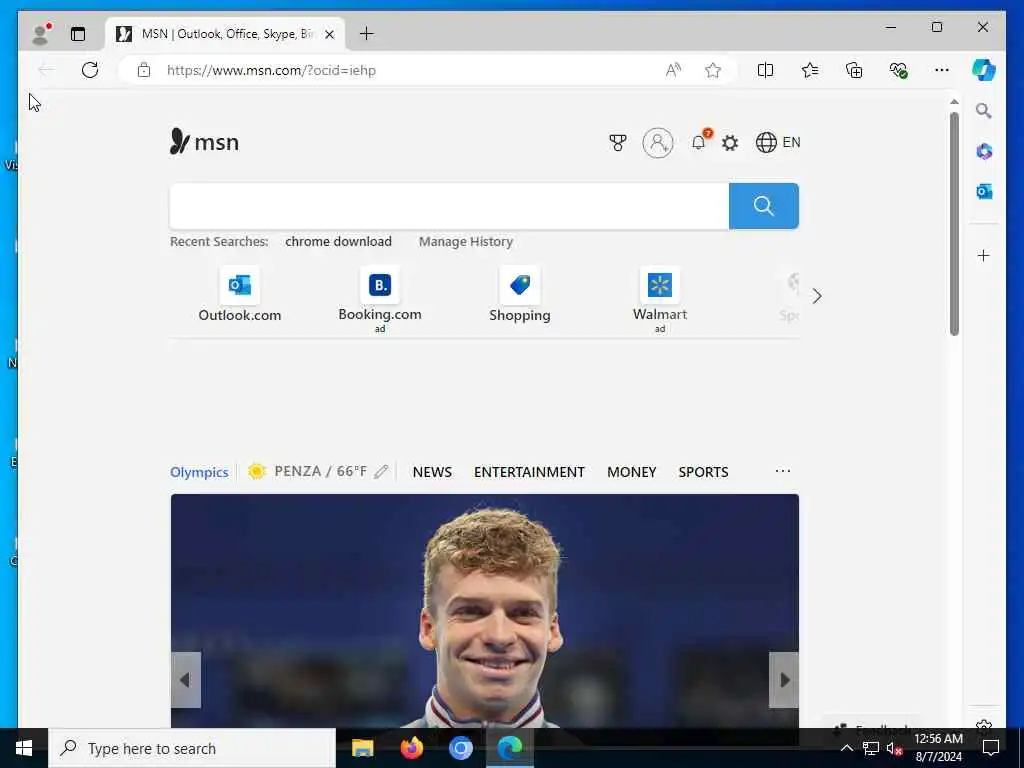The height and width of the screenshot is (768, 1024).
Task: Open Shopping quick link
Action: (520, 295)
